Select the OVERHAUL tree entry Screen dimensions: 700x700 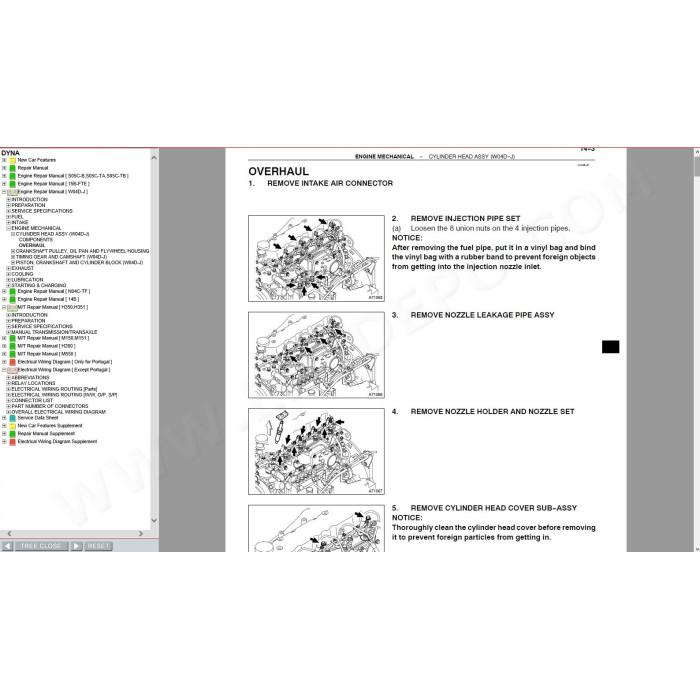(32, 246)
